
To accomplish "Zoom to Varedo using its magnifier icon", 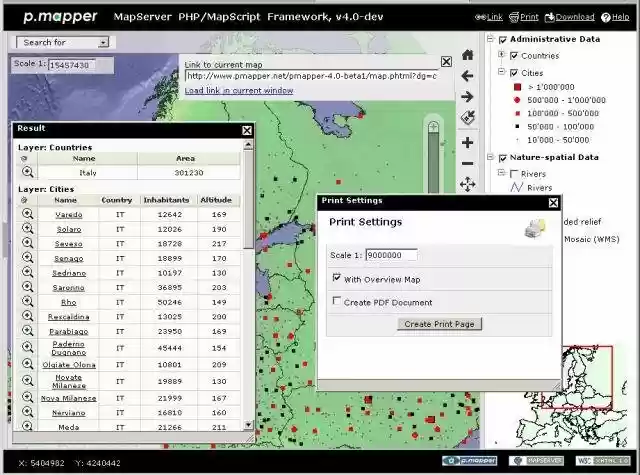I will click(27, 214).
